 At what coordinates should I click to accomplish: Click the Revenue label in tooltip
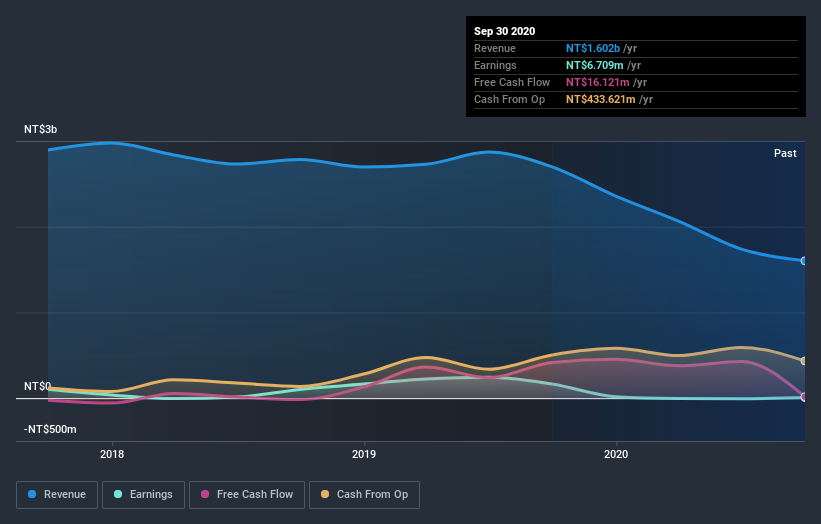coord(495,48)
